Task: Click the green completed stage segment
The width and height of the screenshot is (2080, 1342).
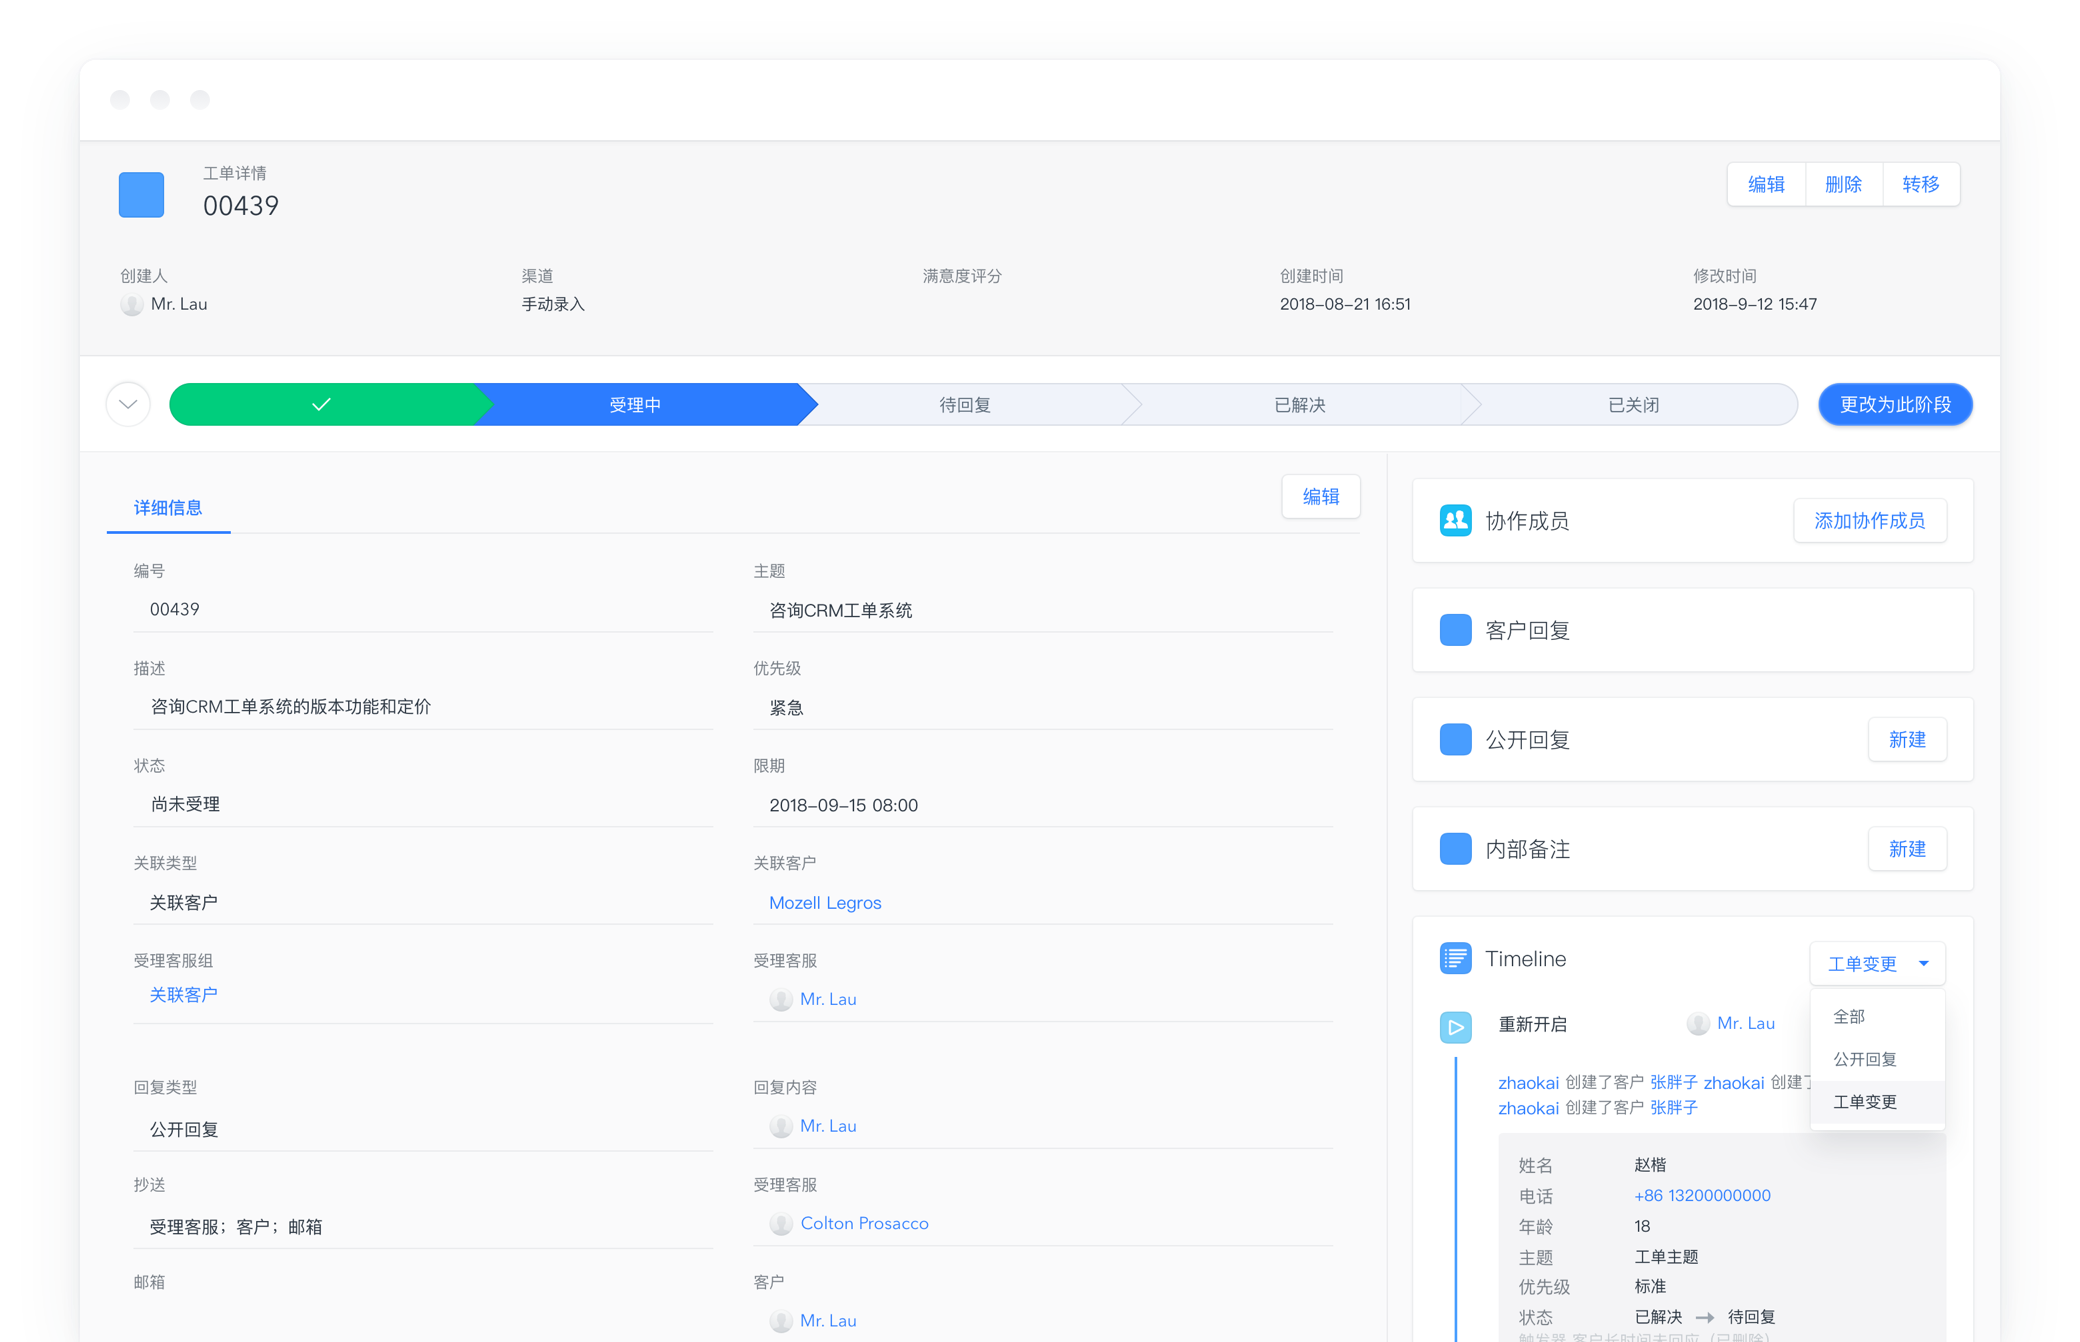Action: coord(320,404)
